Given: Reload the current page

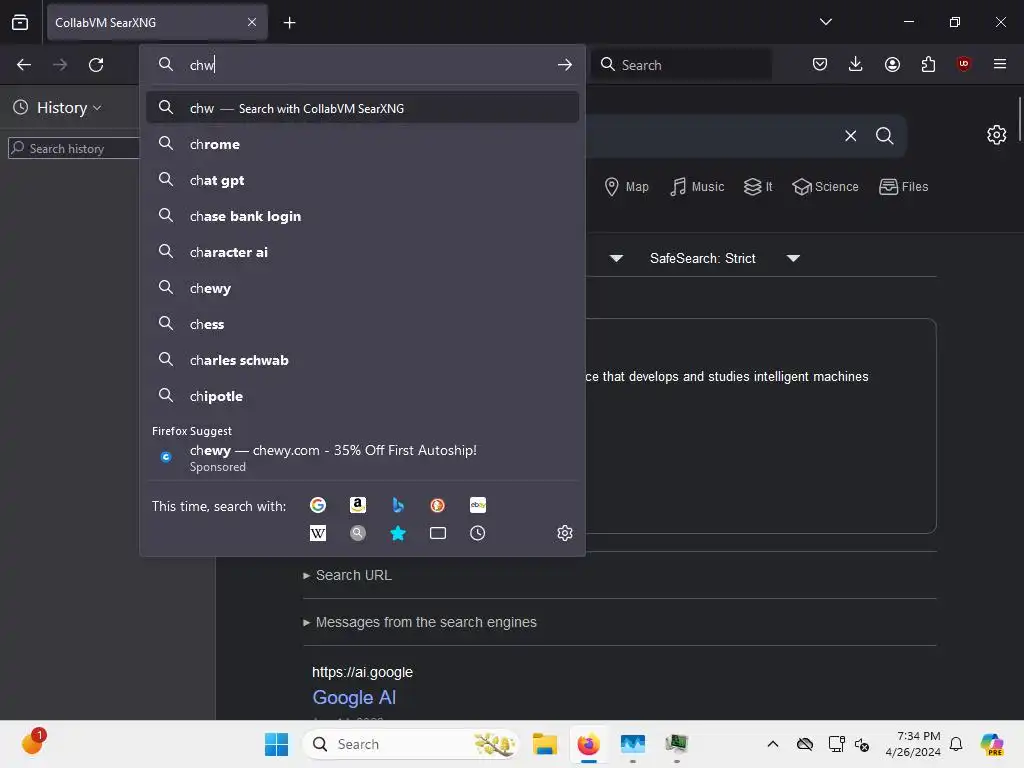Looking at the screenshot, I should pos(96,65).
